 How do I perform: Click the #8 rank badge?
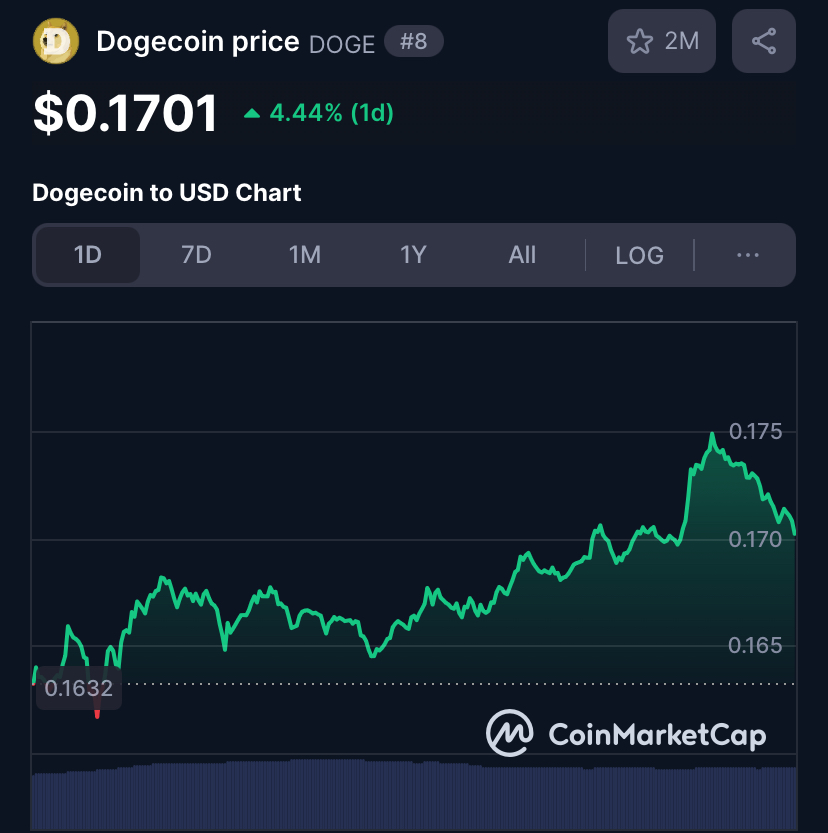[413, 42]
